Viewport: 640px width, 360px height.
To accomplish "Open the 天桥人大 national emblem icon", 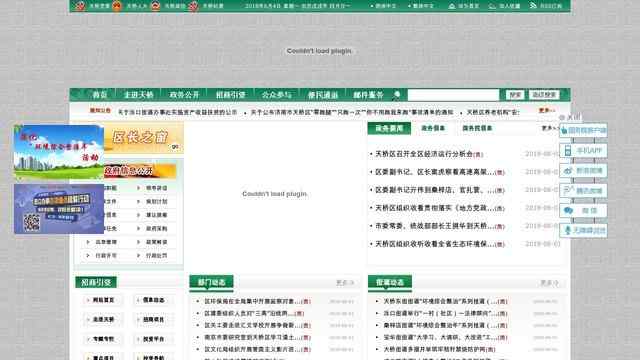I will tap(117, 6).
